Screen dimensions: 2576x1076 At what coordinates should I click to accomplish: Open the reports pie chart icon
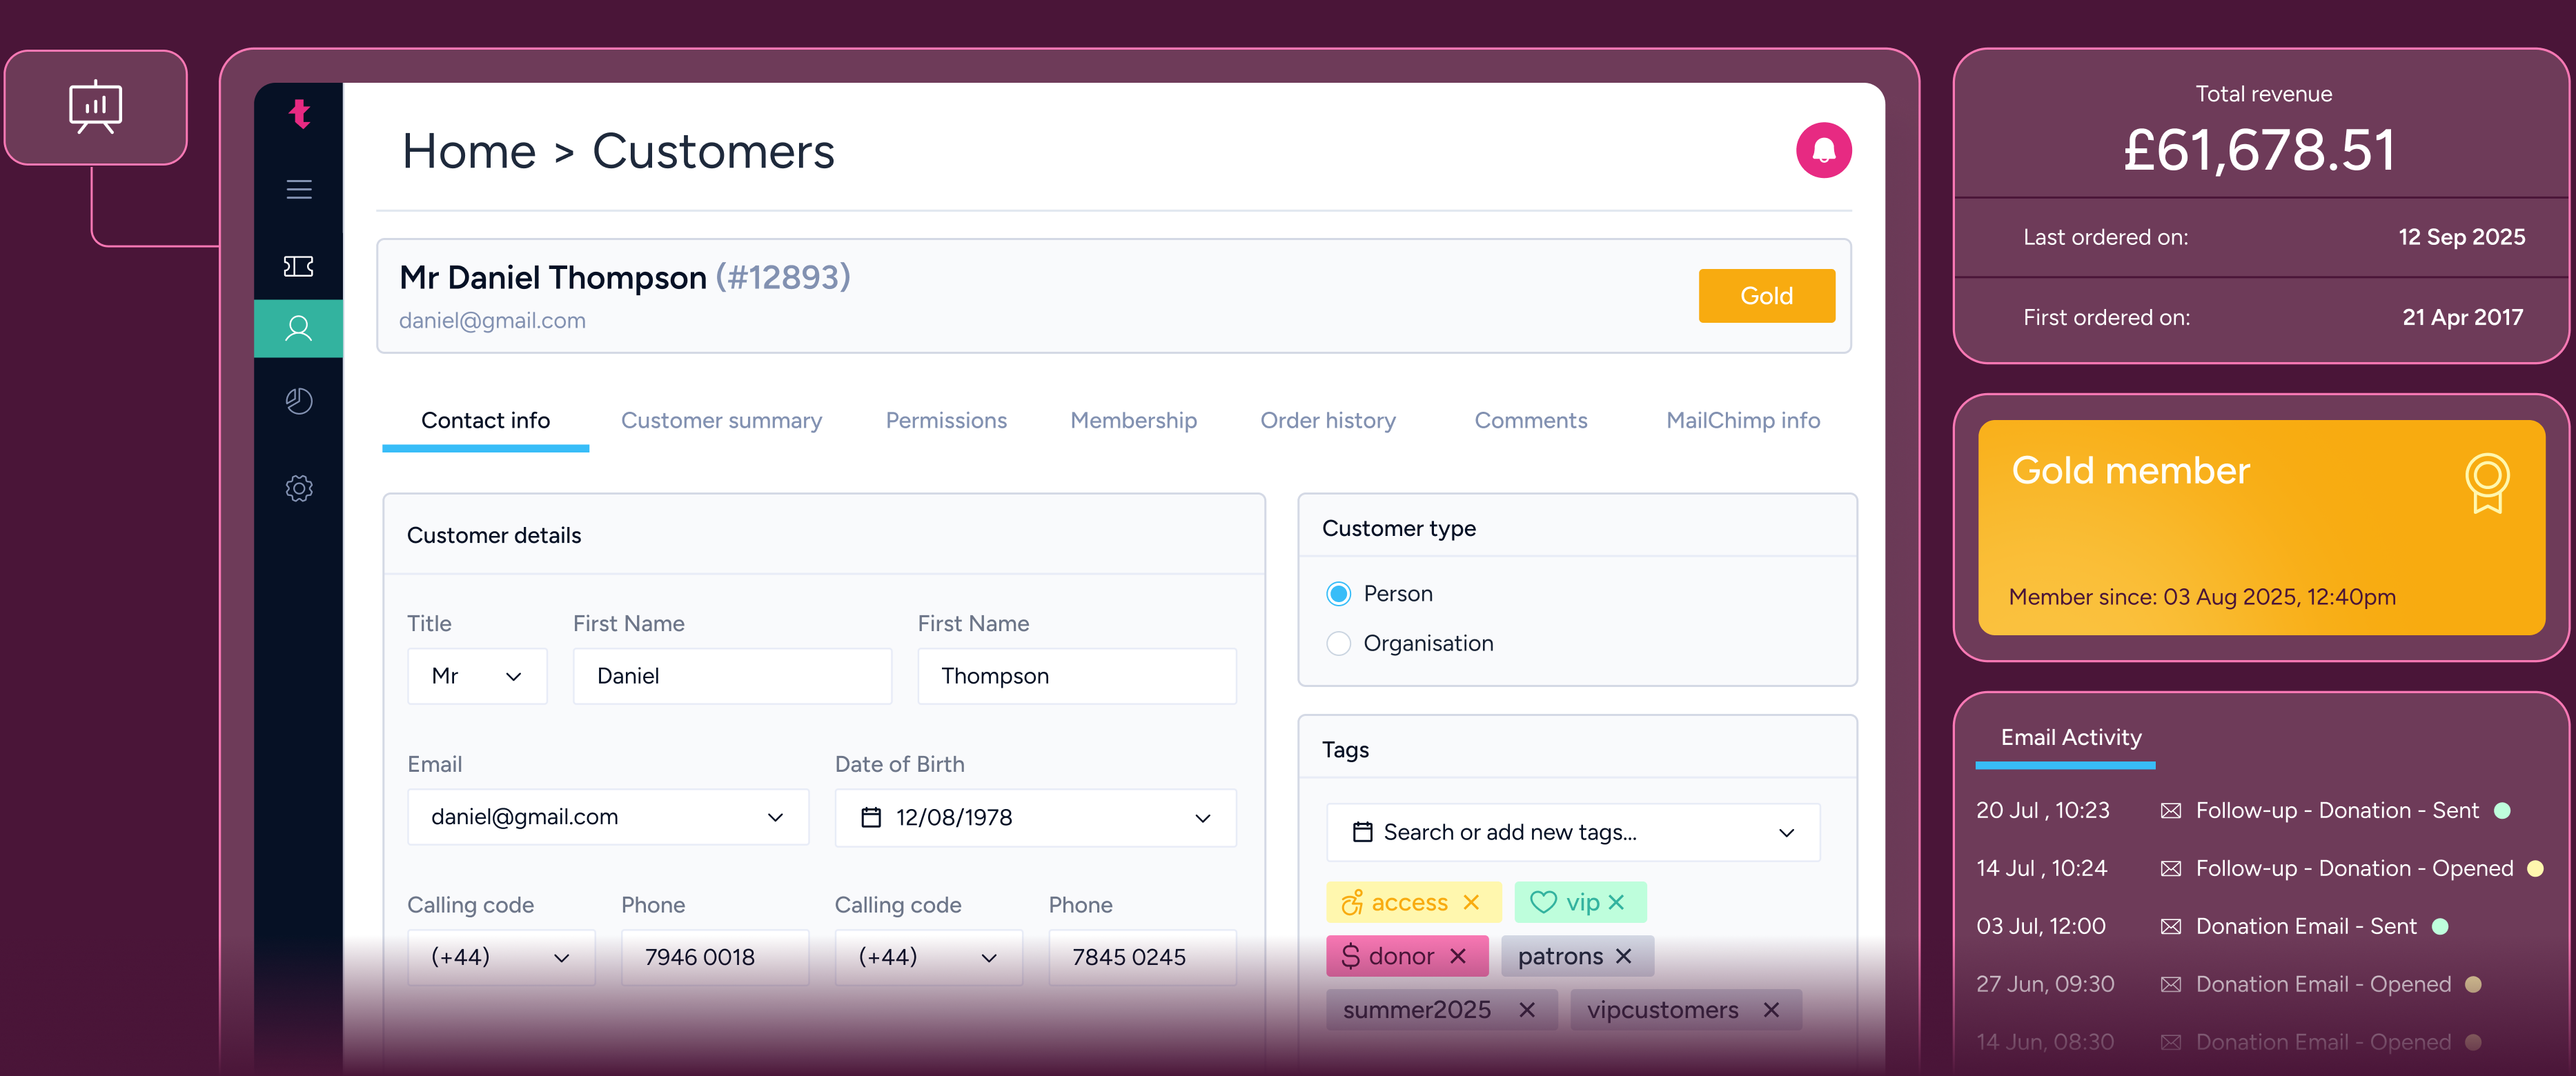point(299,401)
